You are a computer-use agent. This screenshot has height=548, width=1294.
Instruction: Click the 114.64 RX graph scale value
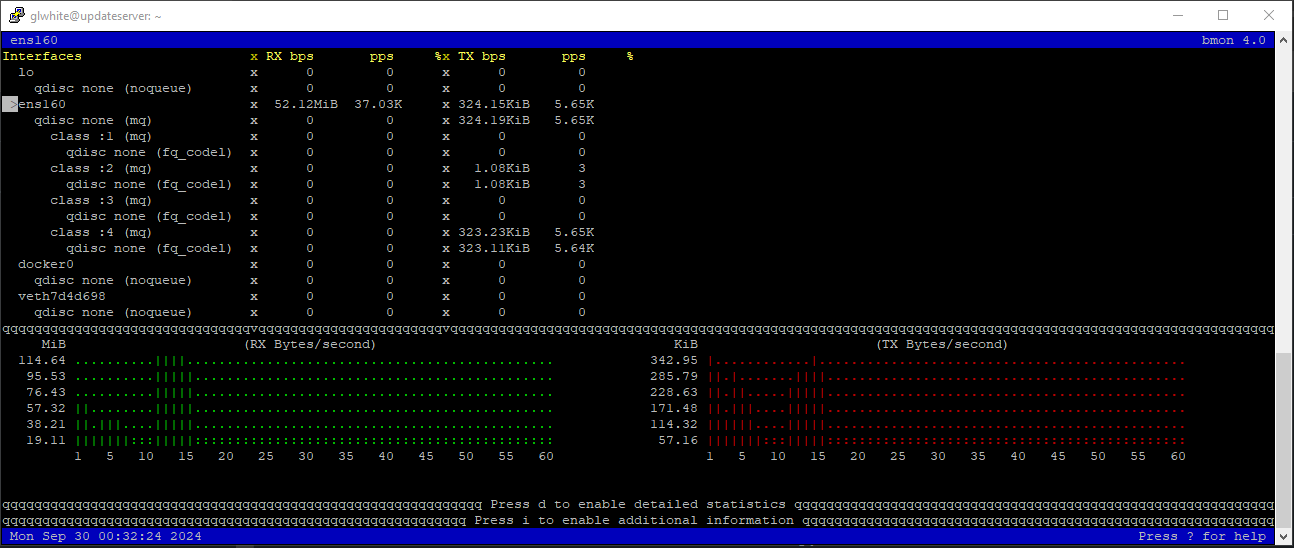click(42, 360)
